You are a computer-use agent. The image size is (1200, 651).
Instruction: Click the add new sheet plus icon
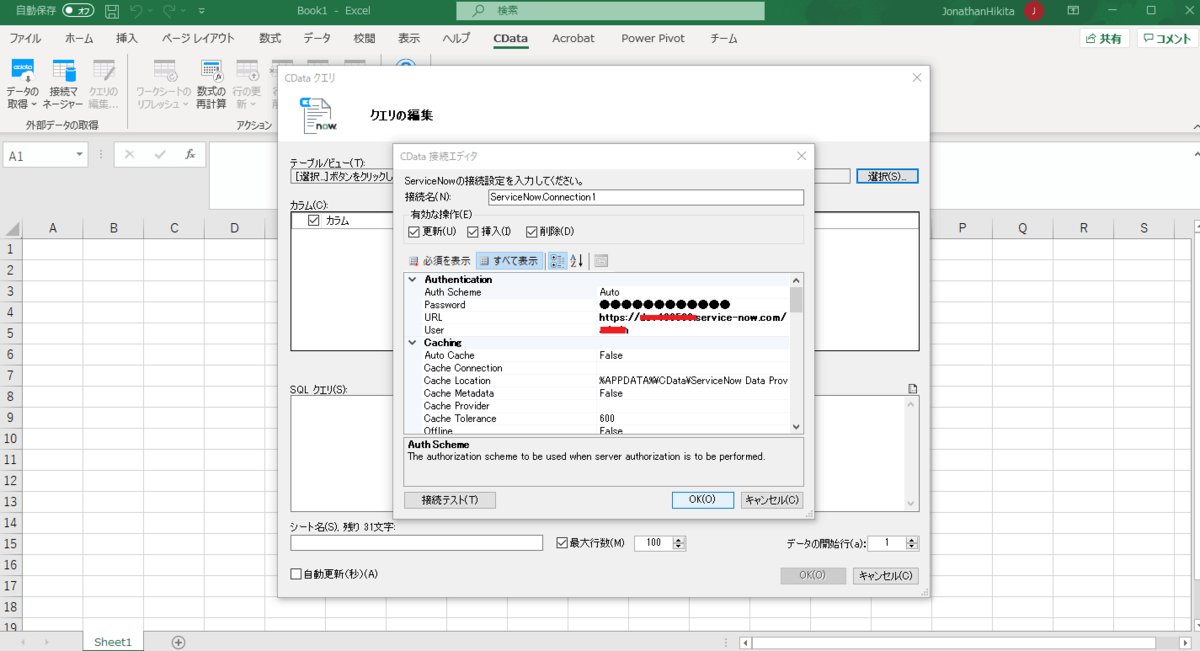pos(178,642)
